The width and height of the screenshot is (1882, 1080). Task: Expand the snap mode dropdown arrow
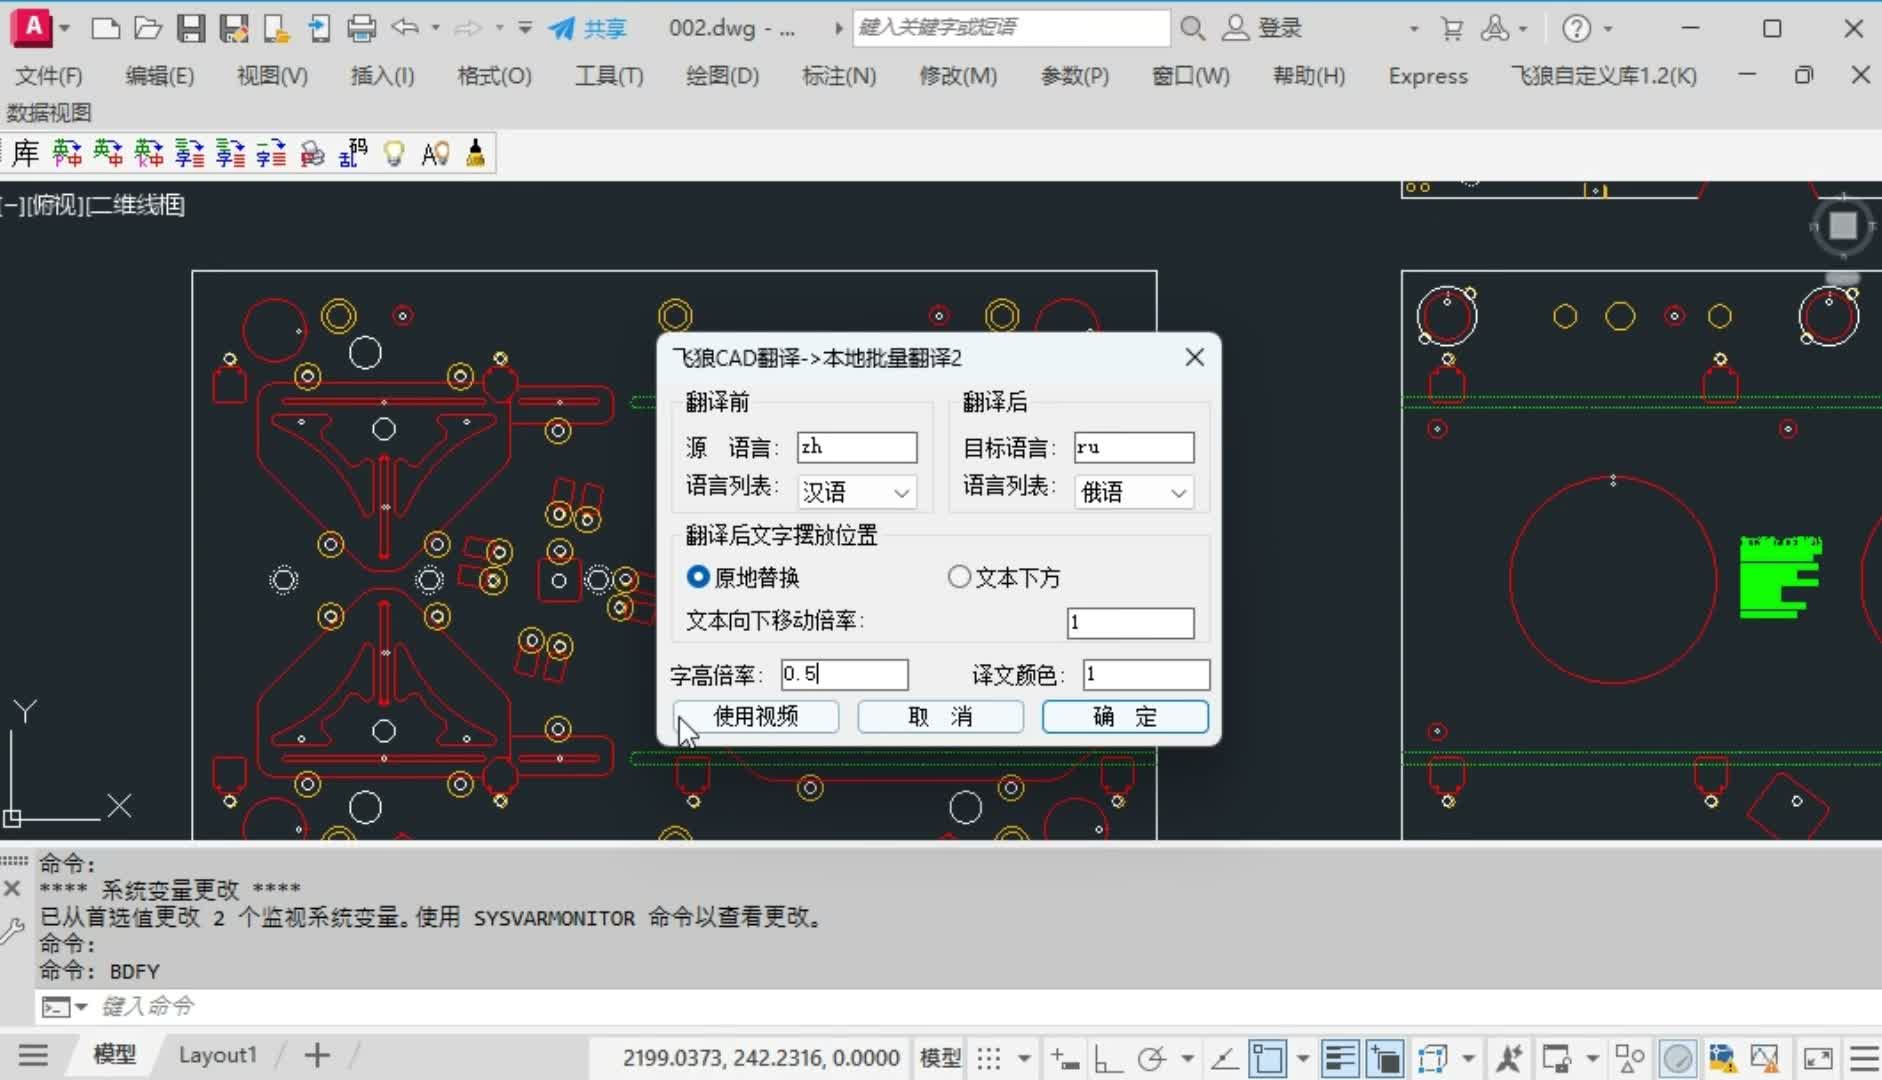click(1024, 1058)
